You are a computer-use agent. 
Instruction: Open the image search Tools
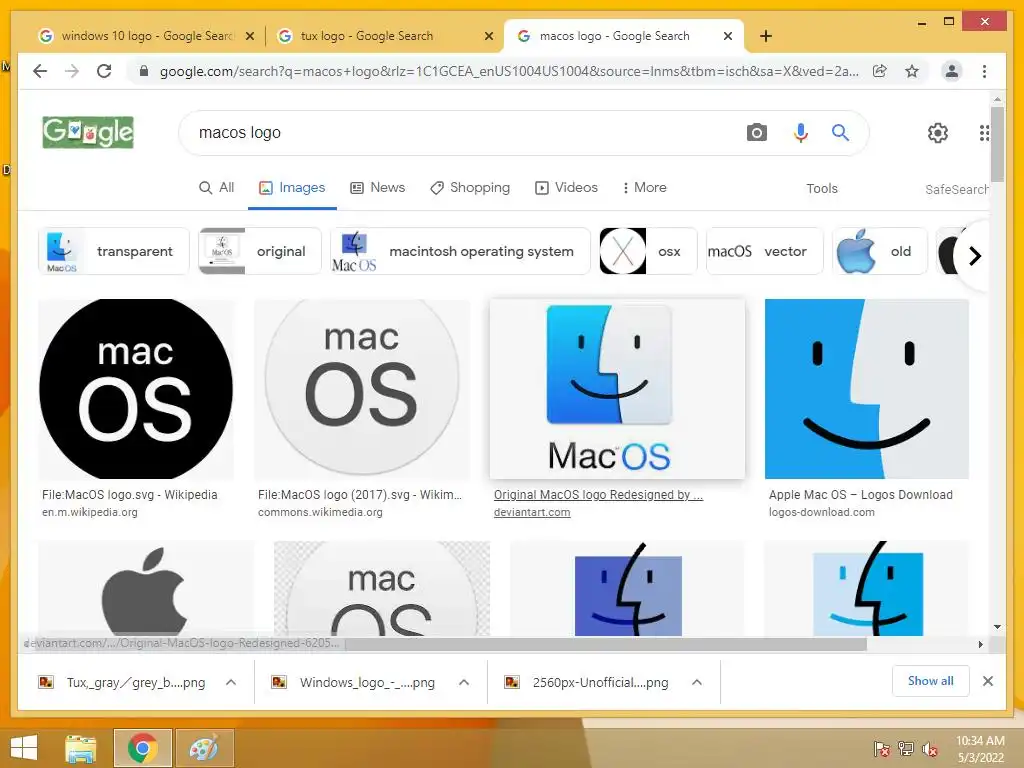click(822, 188)
